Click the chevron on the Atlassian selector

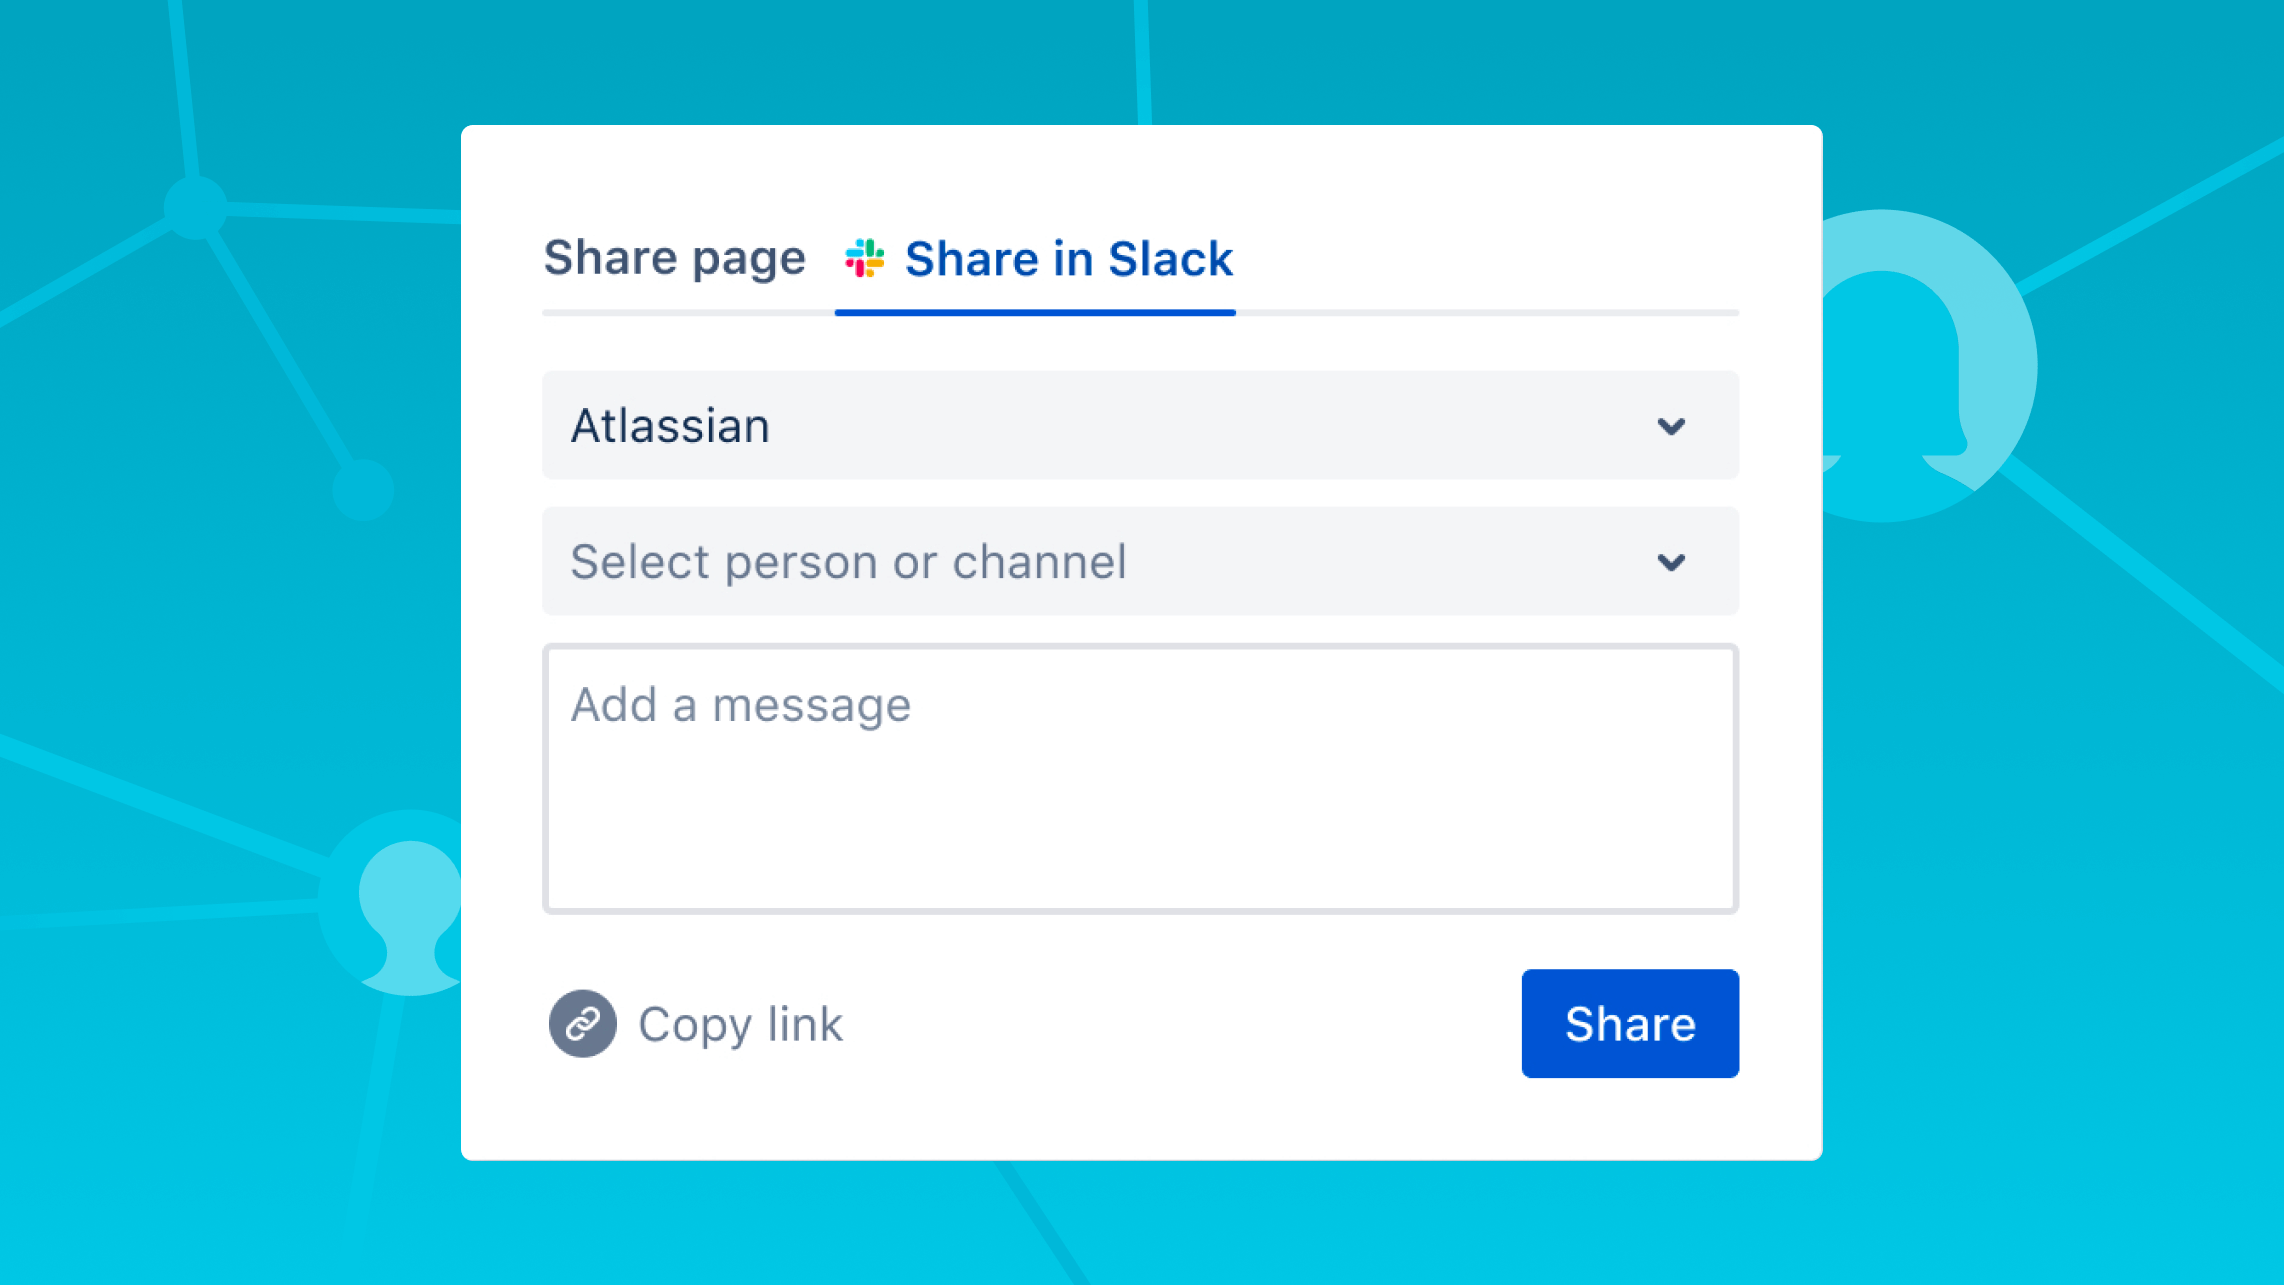point(1673,425)
